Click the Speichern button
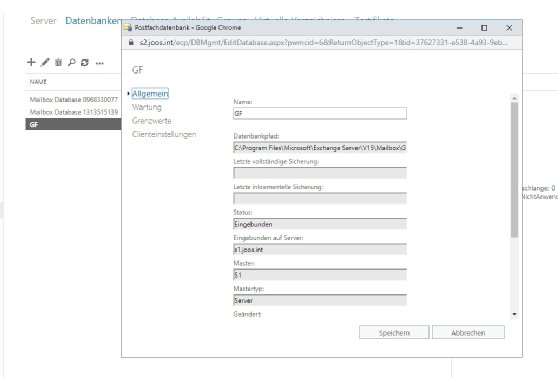Image resolution: width=558 pixels, height=378 pixels. (x=394, y=332)
